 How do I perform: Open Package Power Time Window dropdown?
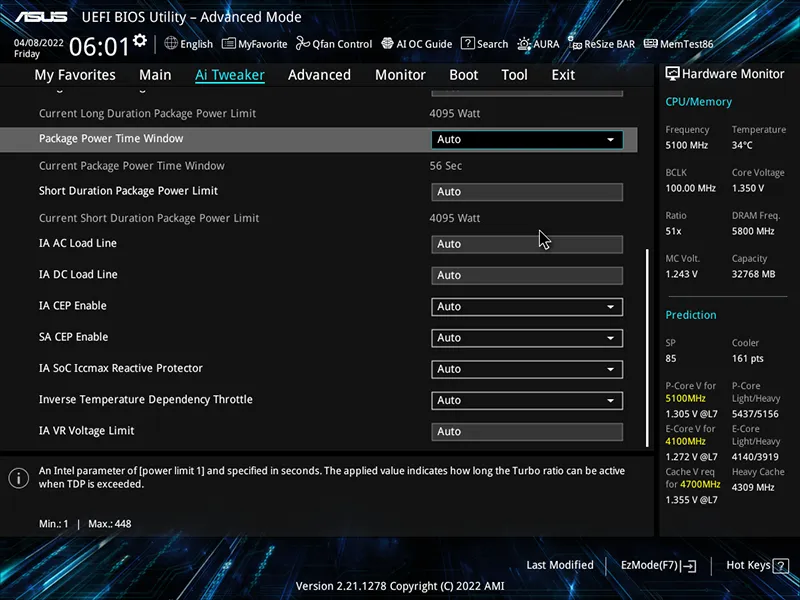pyautogui.click(x=527, y=139)
